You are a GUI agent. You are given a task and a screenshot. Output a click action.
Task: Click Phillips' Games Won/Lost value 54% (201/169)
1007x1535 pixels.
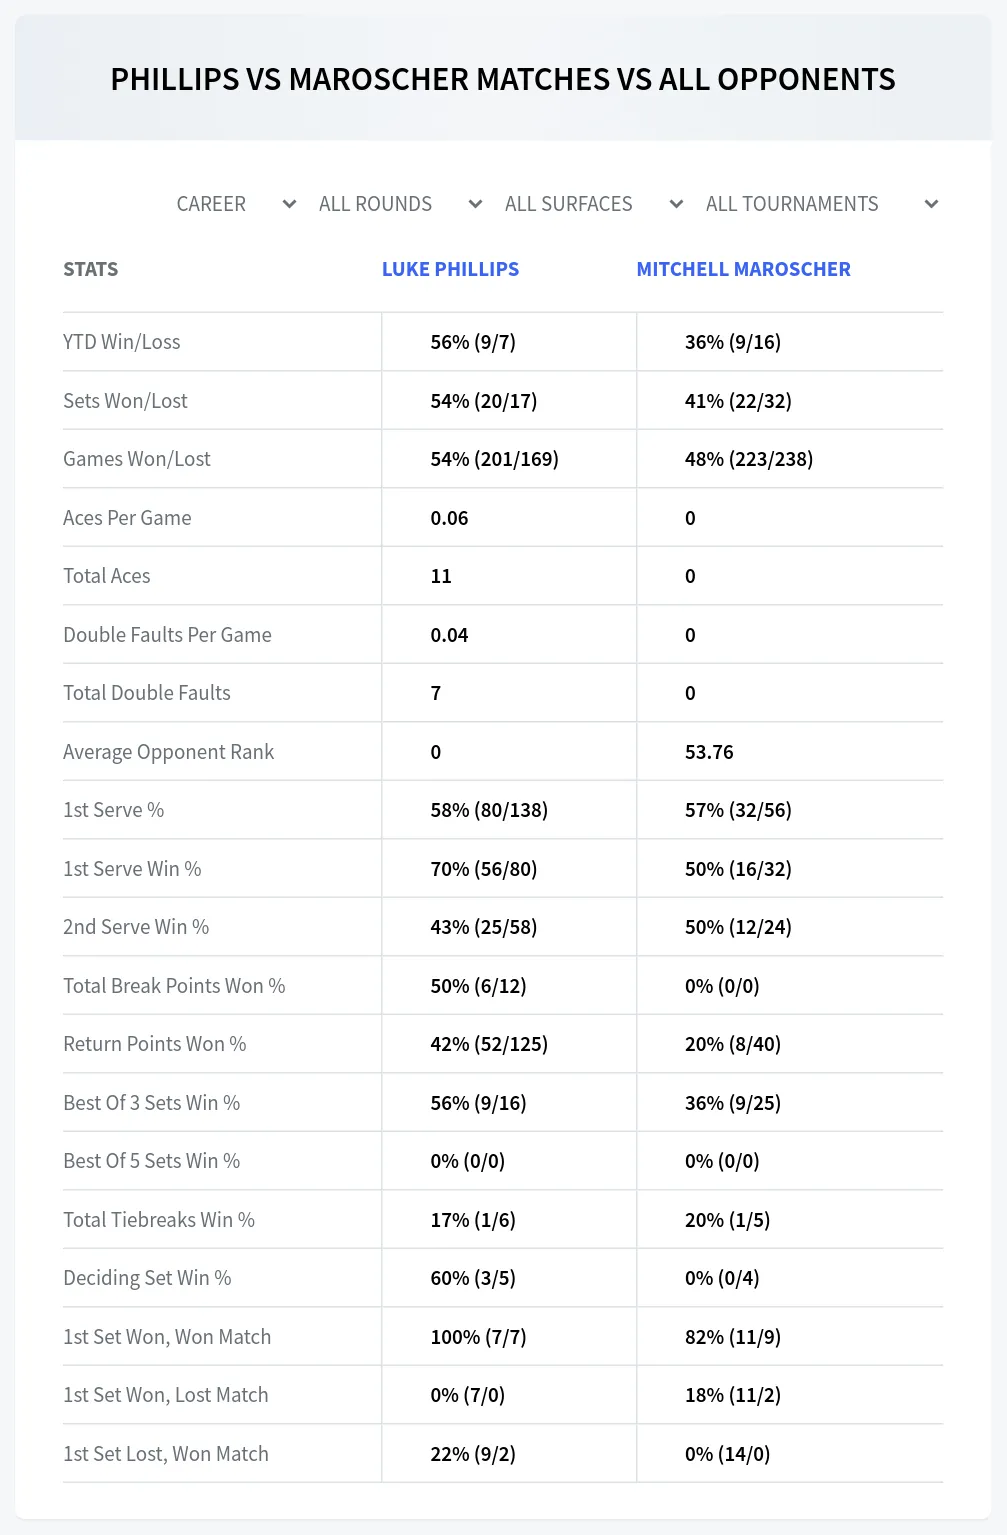click(x=494, y=459)
